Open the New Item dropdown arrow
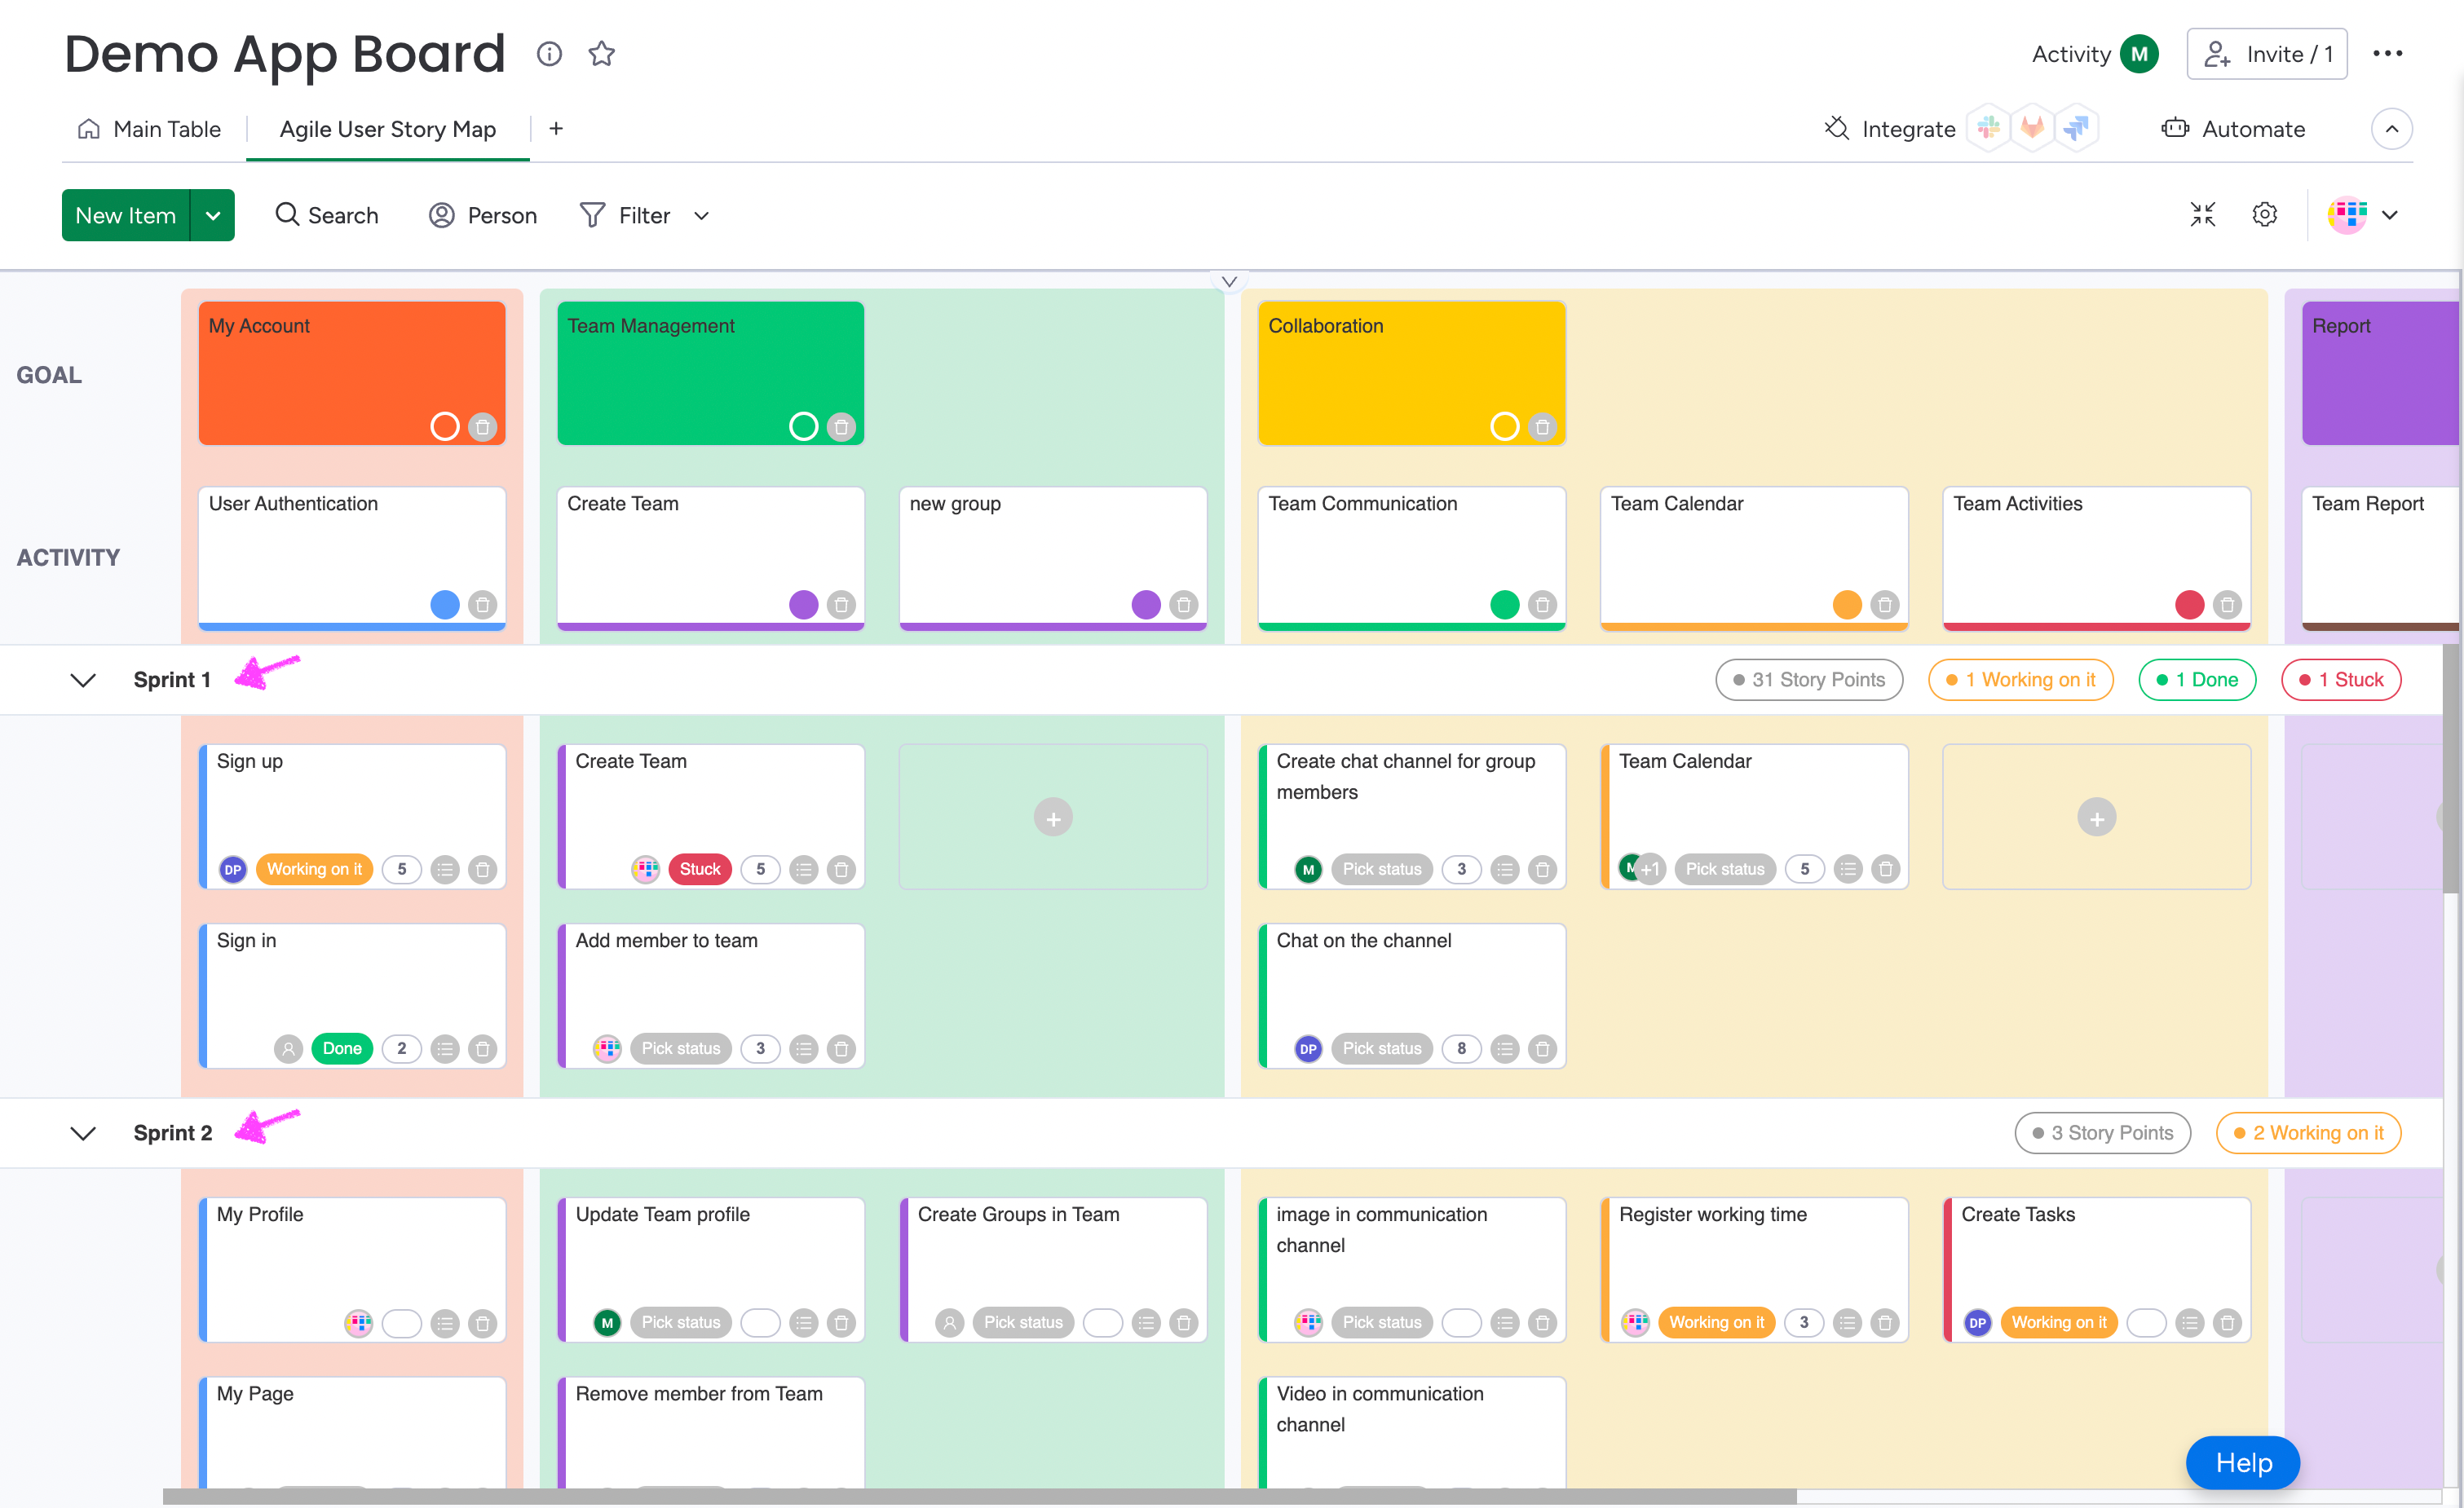This screenshot has height=1508, width=2464. tap(213, 215)
